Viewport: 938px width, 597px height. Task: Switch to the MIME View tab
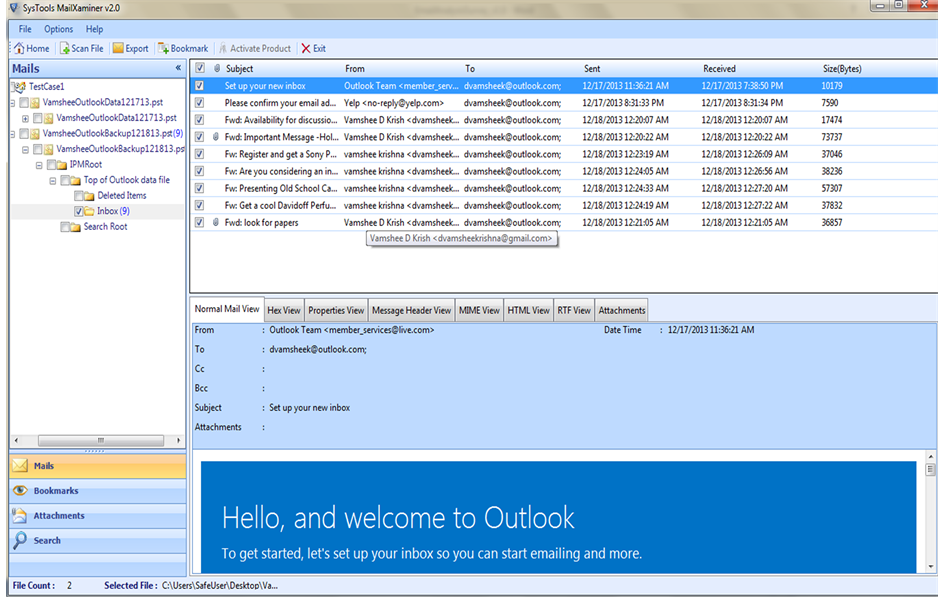[x=479, y=309]
